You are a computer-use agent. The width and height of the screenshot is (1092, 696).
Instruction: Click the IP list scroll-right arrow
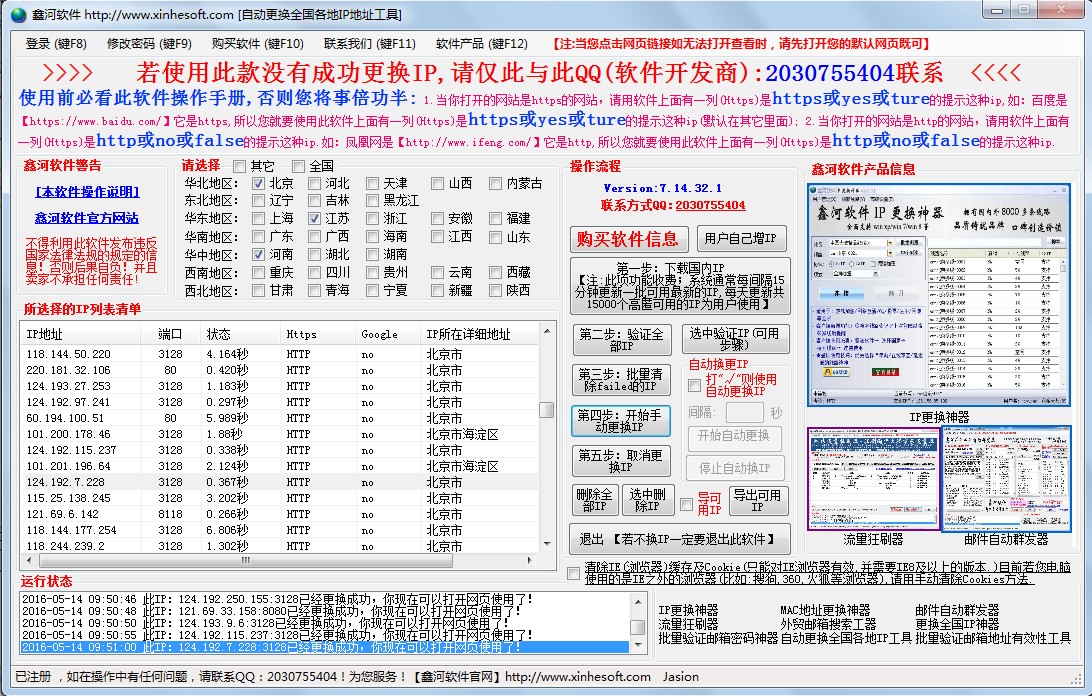[530, 560]
